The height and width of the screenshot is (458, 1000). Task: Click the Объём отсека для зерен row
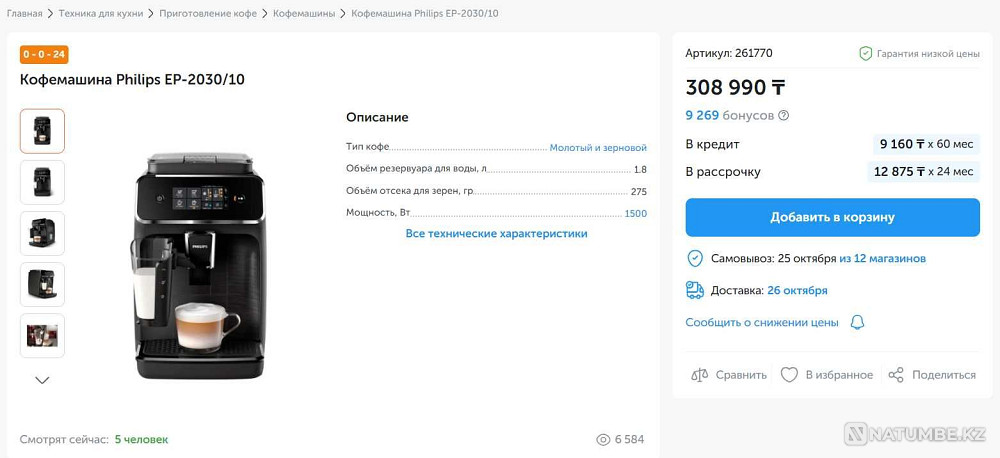(496, 191)
